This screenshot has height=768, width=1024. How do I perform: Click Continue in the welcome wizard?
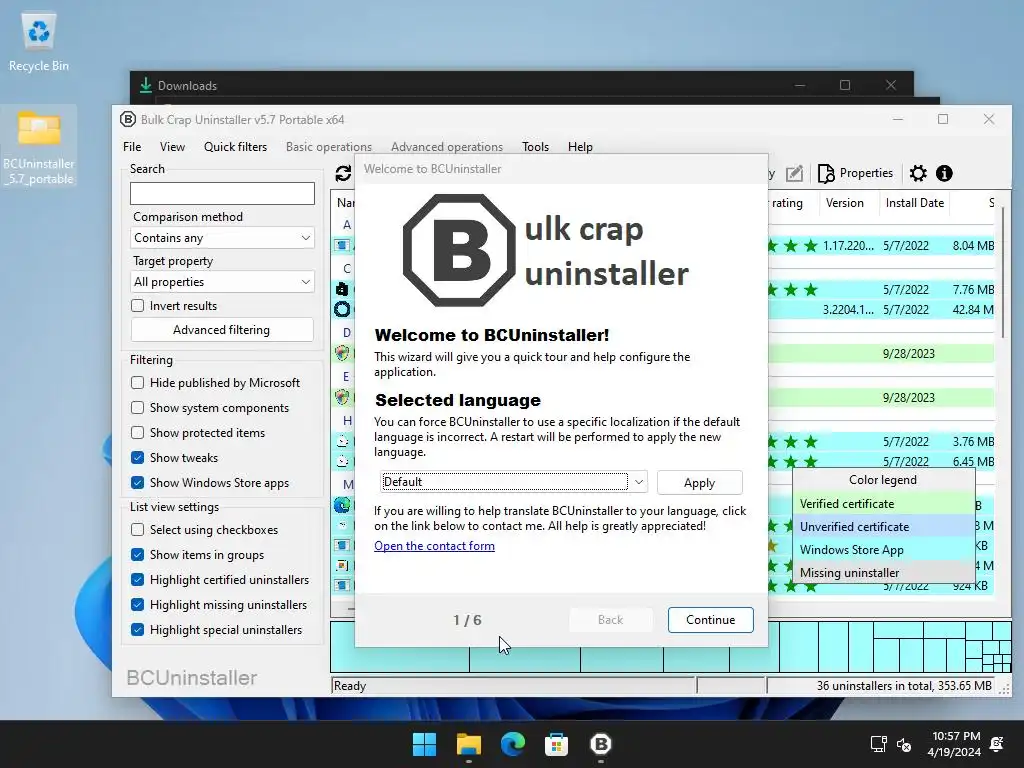click(711, 620)
